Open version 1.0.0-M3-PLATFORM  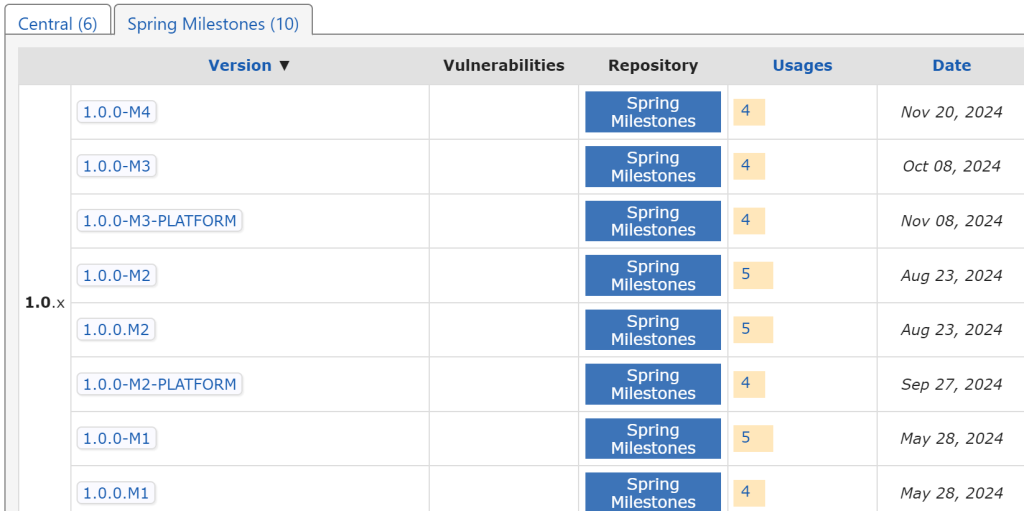(x=159, y=221)
